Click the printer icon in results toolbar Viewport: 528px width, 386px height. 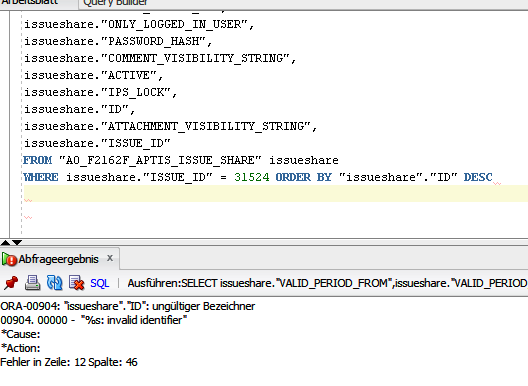(33, 283)
